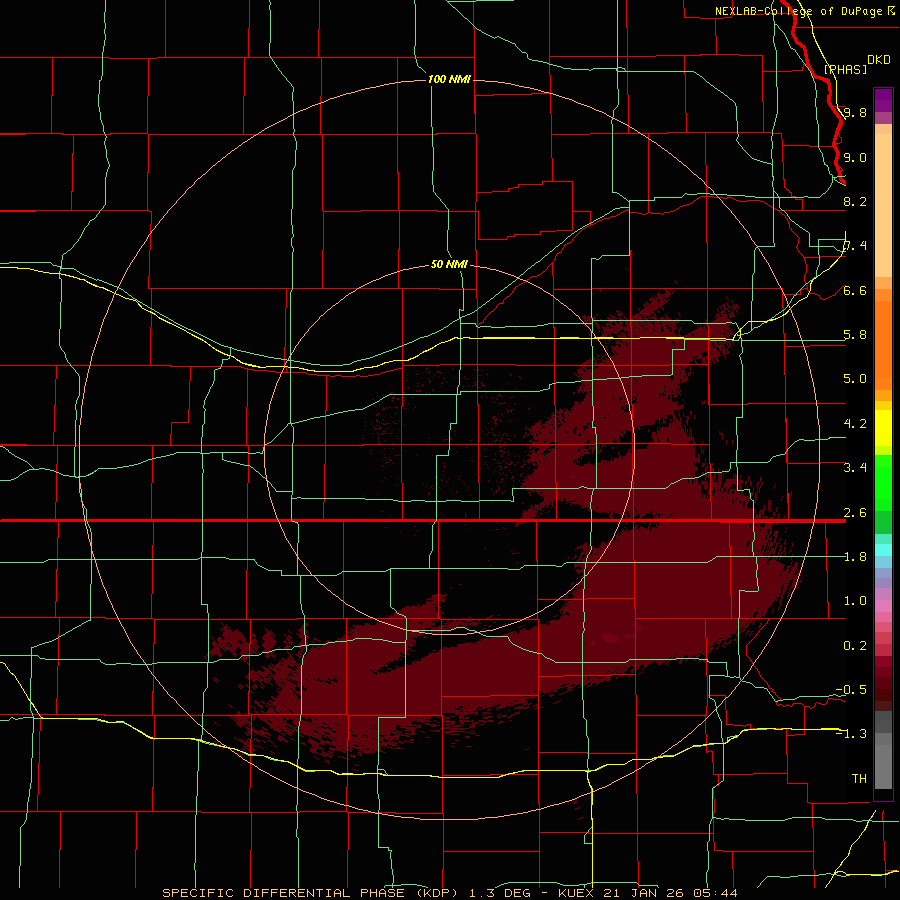Screen dimensions: 900x900
Task: Click the bright yellow segment of color bar
Action: click(883, 428)
